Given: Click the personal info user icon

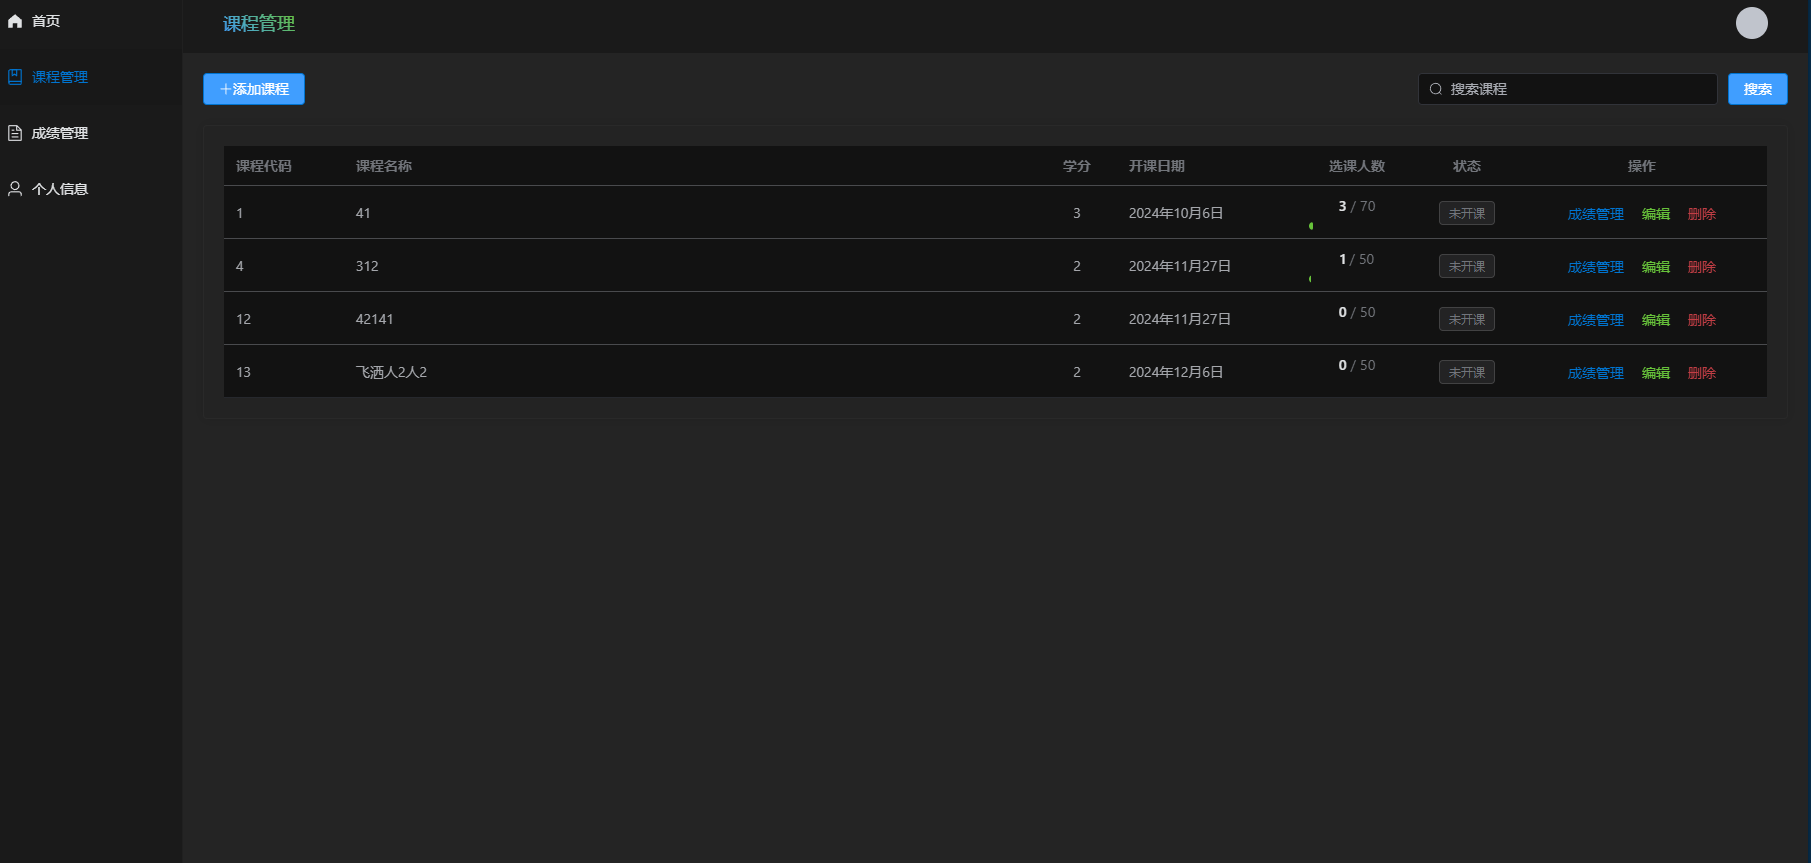Looking at the screenshot, I should [x=15, y=189].
